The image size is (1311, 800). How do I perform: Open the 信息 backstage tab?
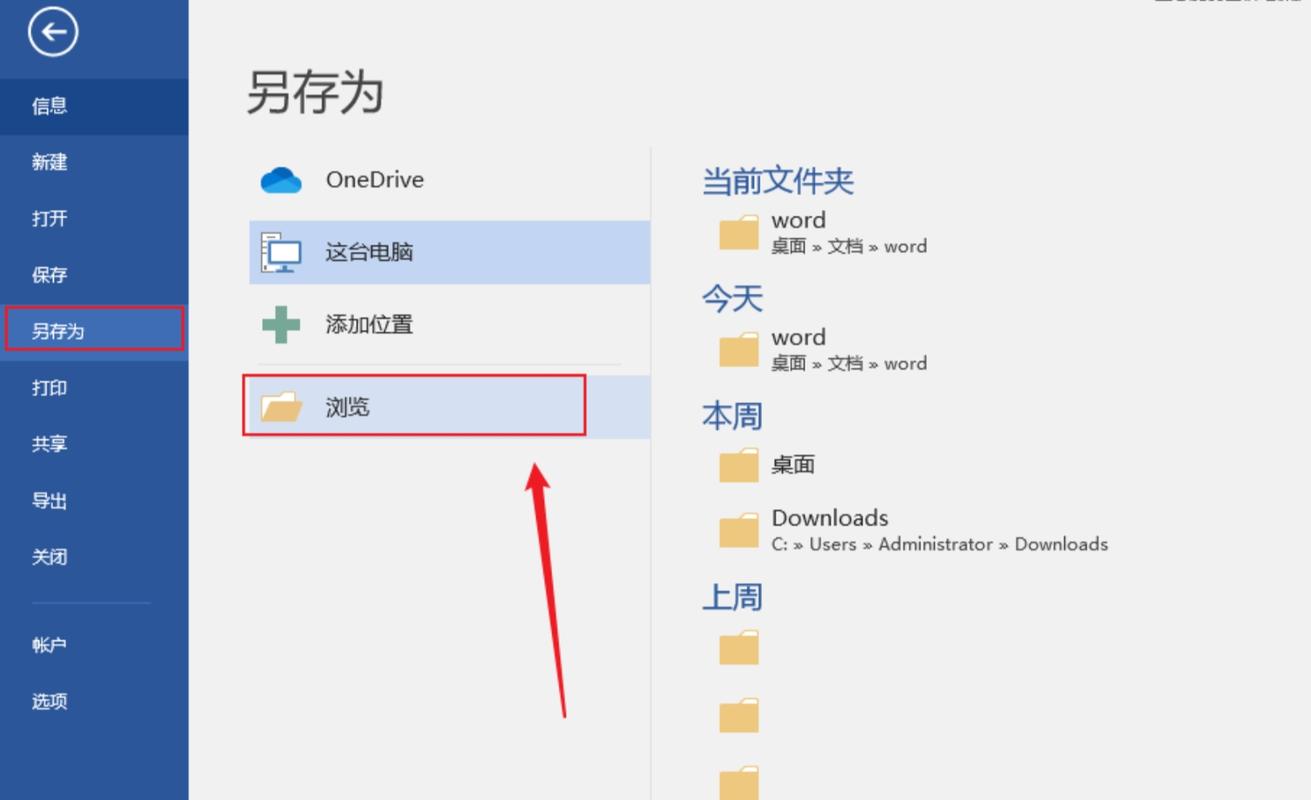click(48, 106)
